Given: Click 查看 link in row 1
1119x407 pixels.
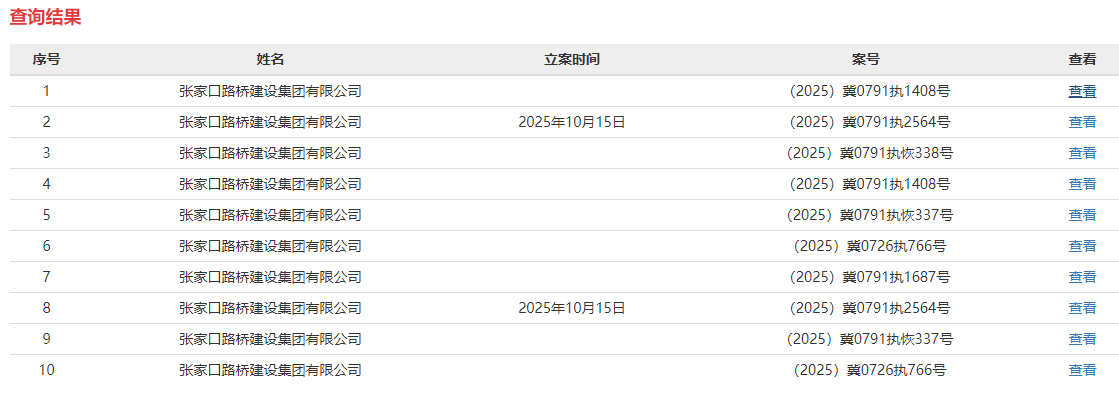Looking at the screenshot, I should tap(1082, 91).
